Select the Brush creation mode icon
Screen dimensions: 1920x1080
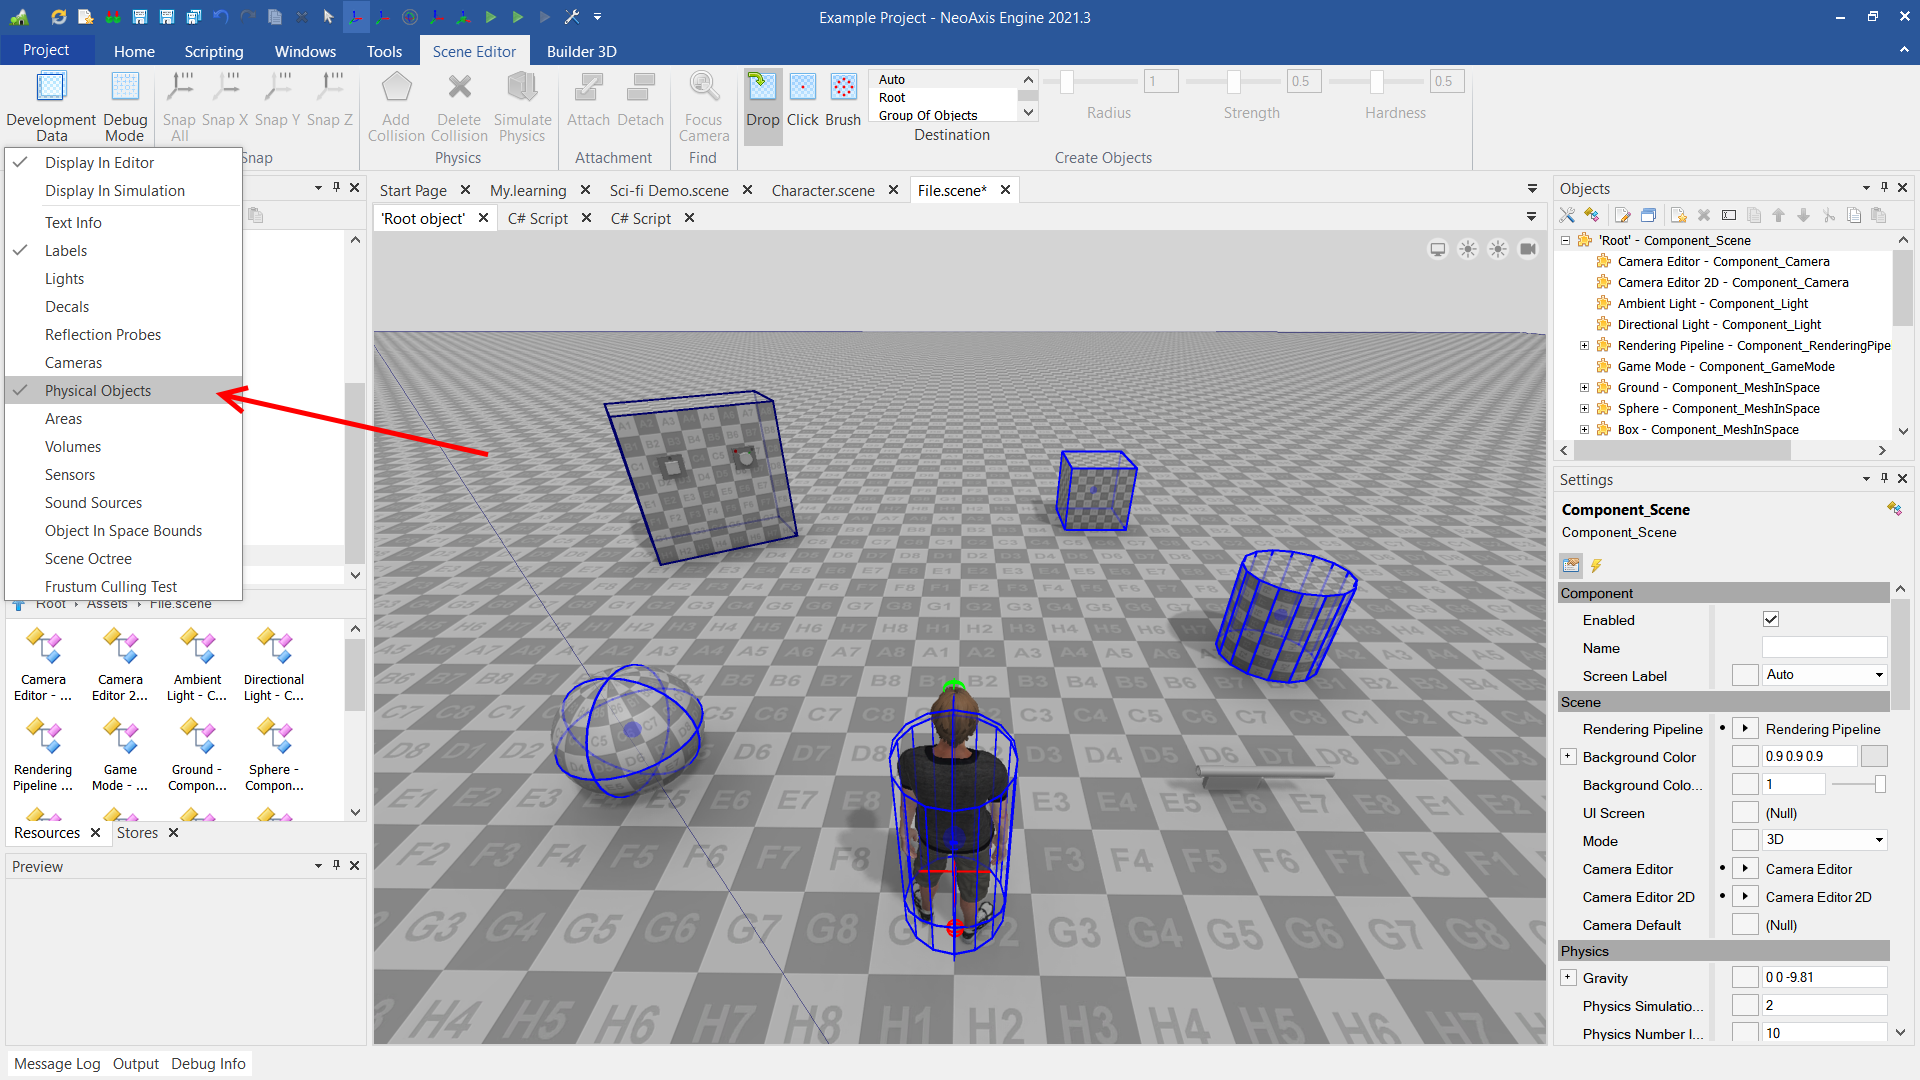click(x=843, y=88)
